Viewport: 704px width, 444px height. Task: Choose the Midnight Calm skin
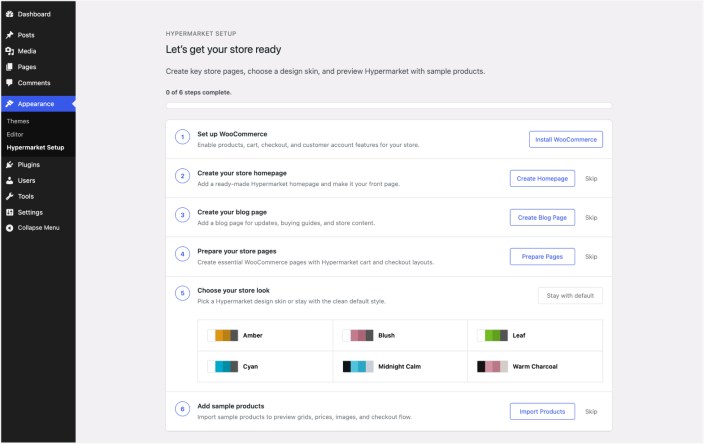pyautogui.click(x=400, y=367)
